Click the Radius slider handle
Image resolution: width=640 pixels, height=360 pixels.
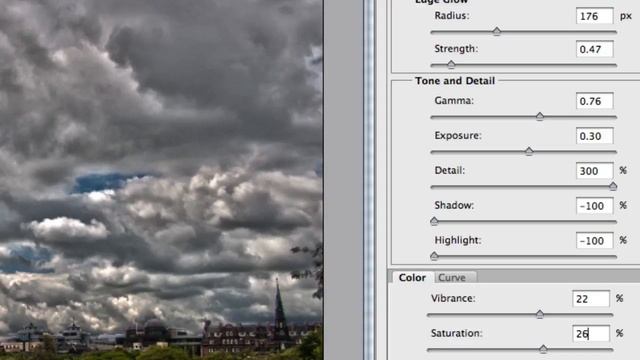[496, 31]
